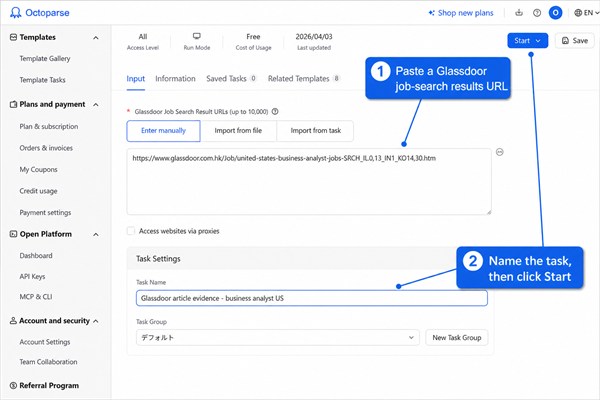600x400 pixels.
Task: Open Team Collaboration
Action: (x=49, y=362)
